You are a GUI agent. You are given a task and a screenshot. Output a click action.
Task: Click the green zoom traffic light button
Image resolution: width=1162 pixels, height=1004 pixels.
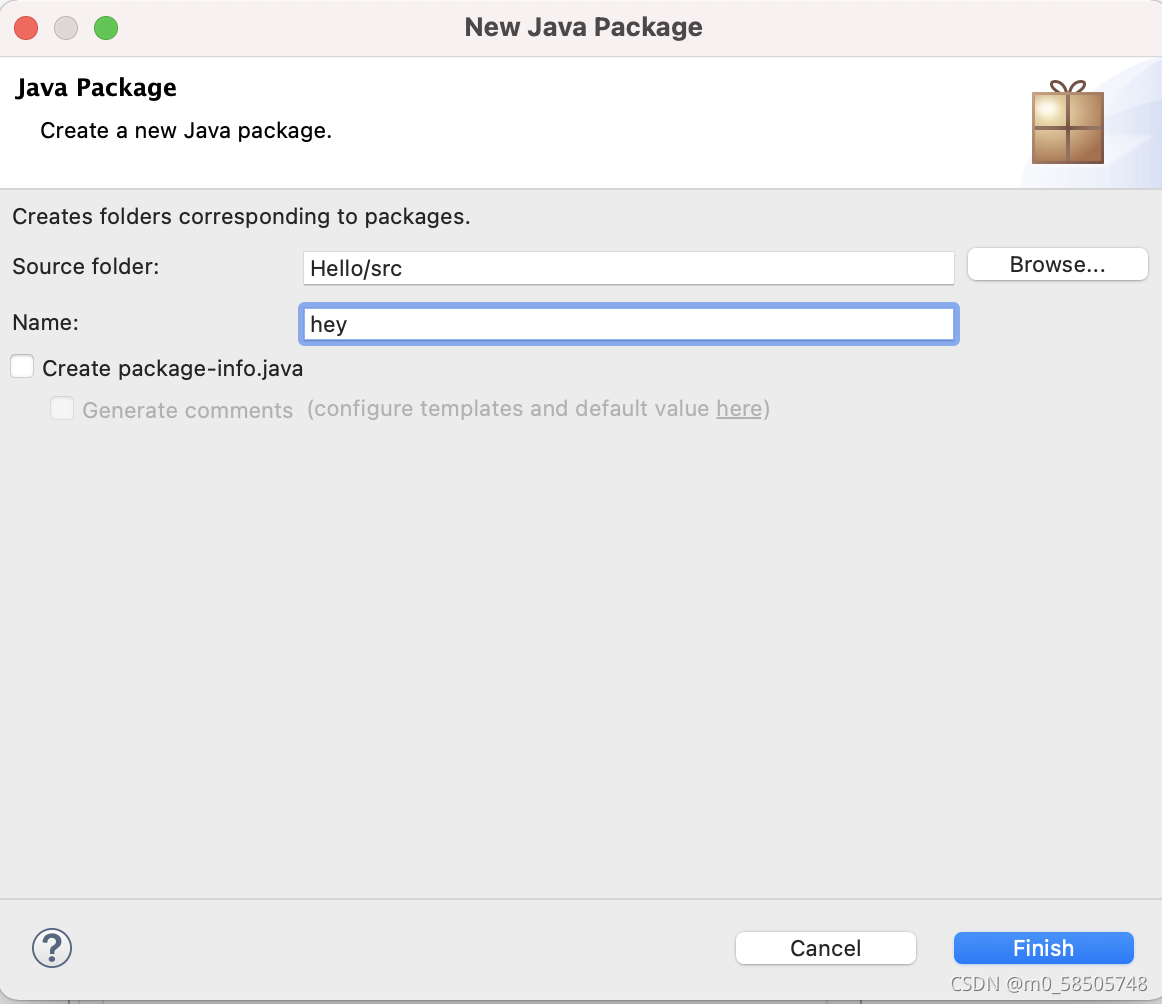(105, 28)
